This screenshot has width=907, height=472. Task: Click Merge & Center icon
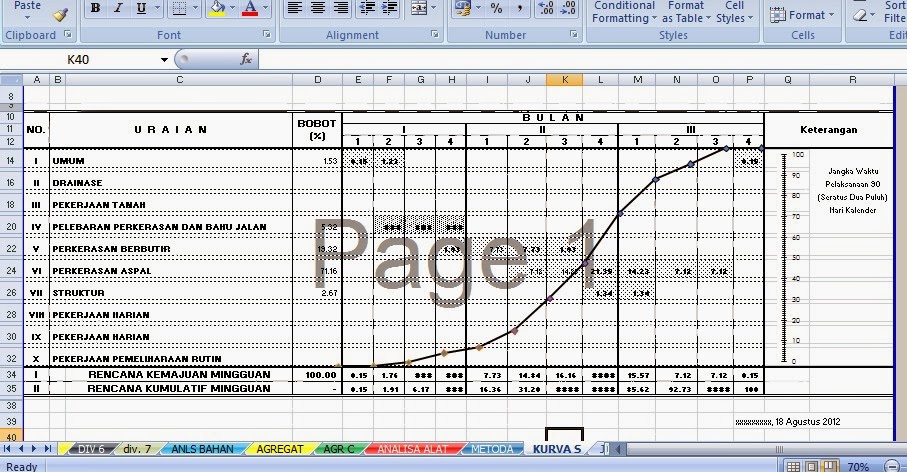418,8
